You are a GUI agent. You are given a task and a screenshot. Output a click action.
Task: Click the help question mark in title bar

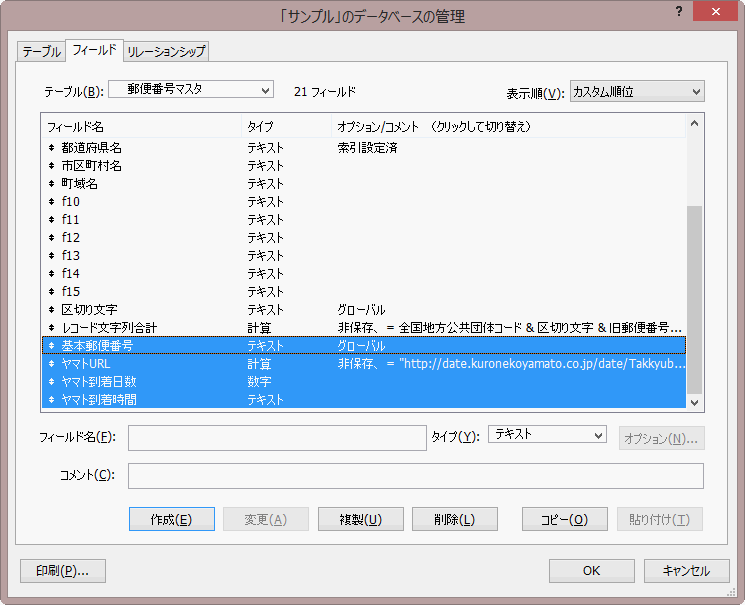(x=679, y=12)
